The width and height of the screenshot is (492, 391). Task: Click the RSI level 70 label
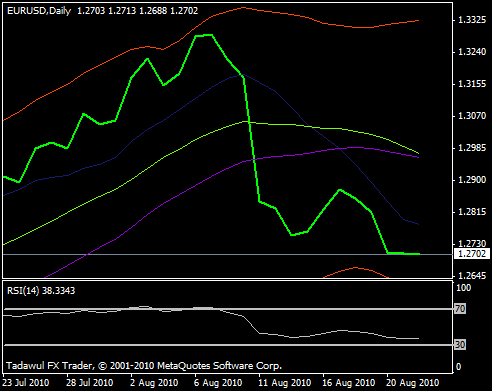coord(460,309)
